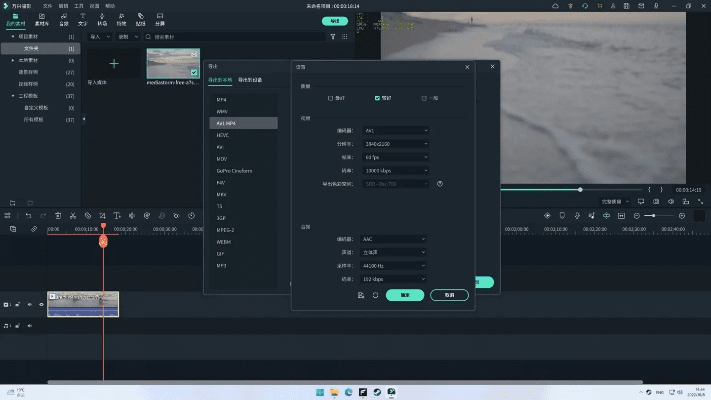This screenshot has height=400, width=711.
Task: Open the resolution 3840x2160 dropdown
Action: (x=395, y=144)
